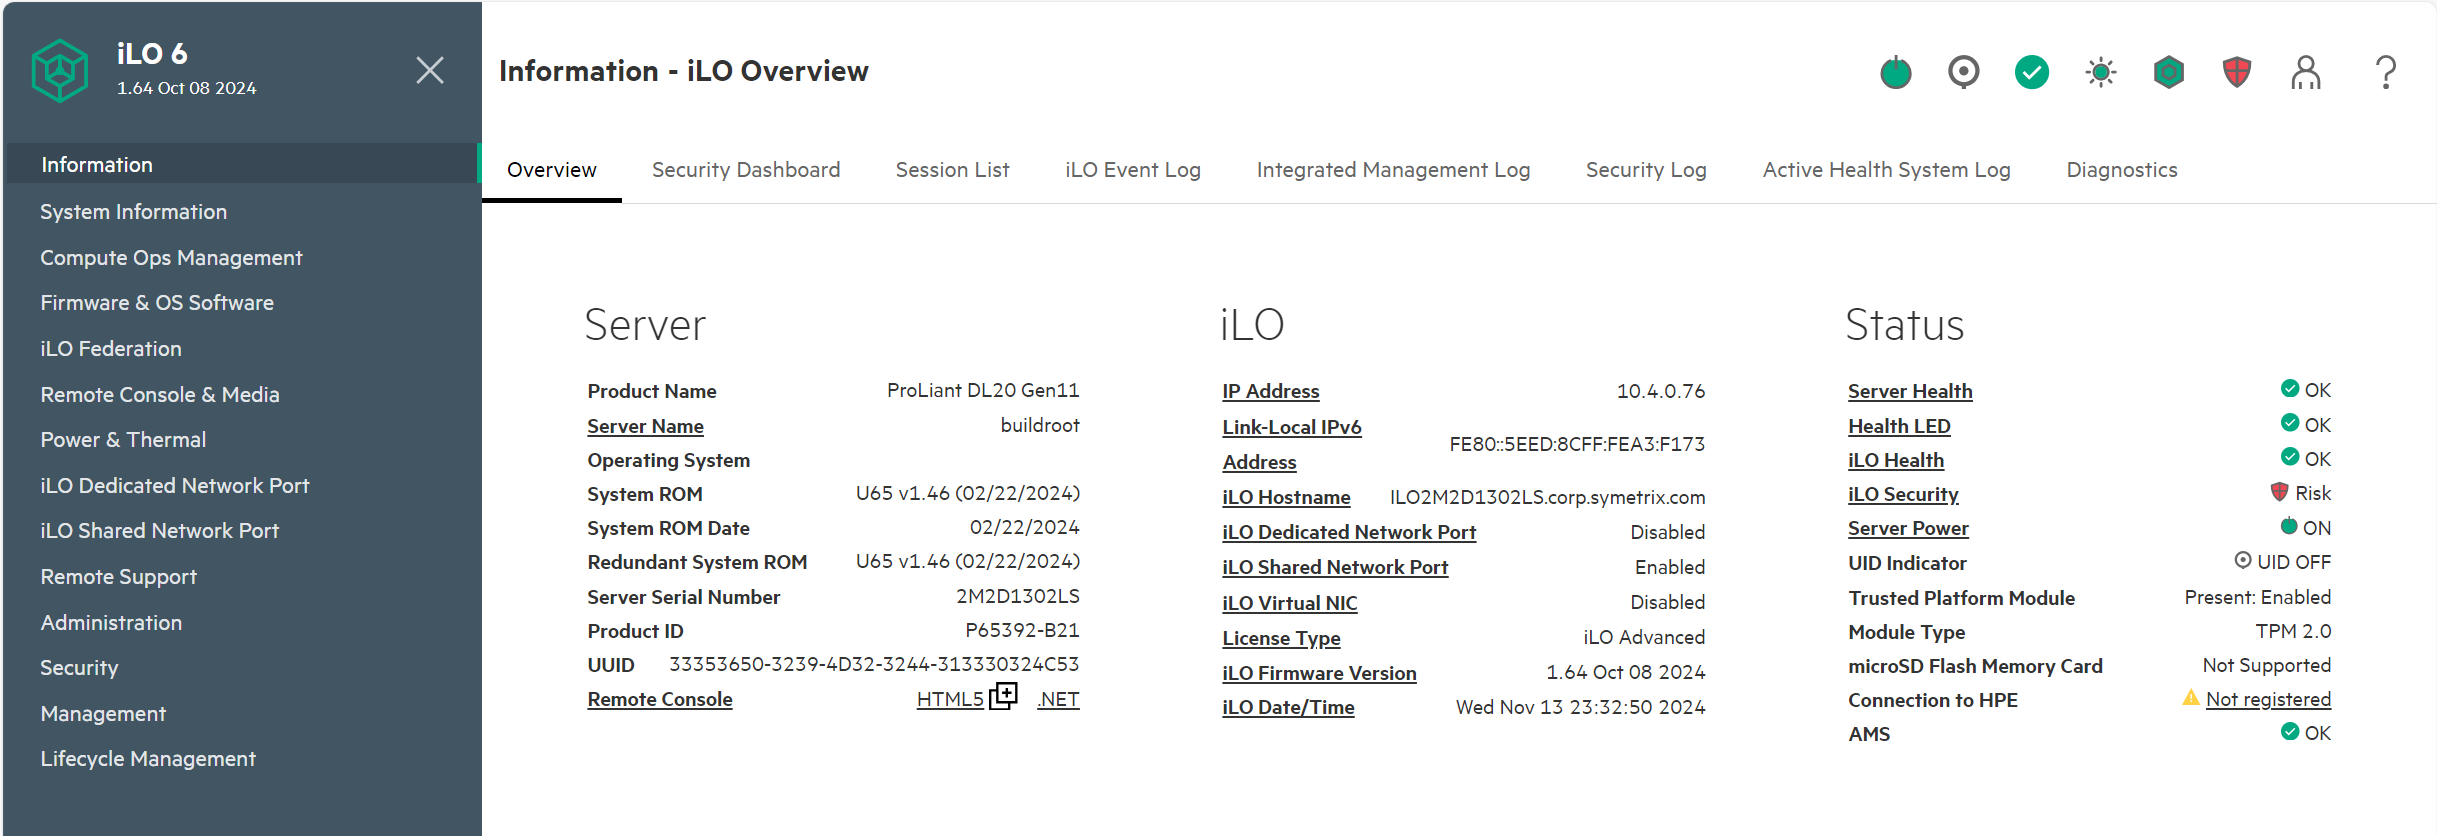The image size is (2437, 836).
Task: Click the iLO Firmware Version link
Action: point(1319,673)
